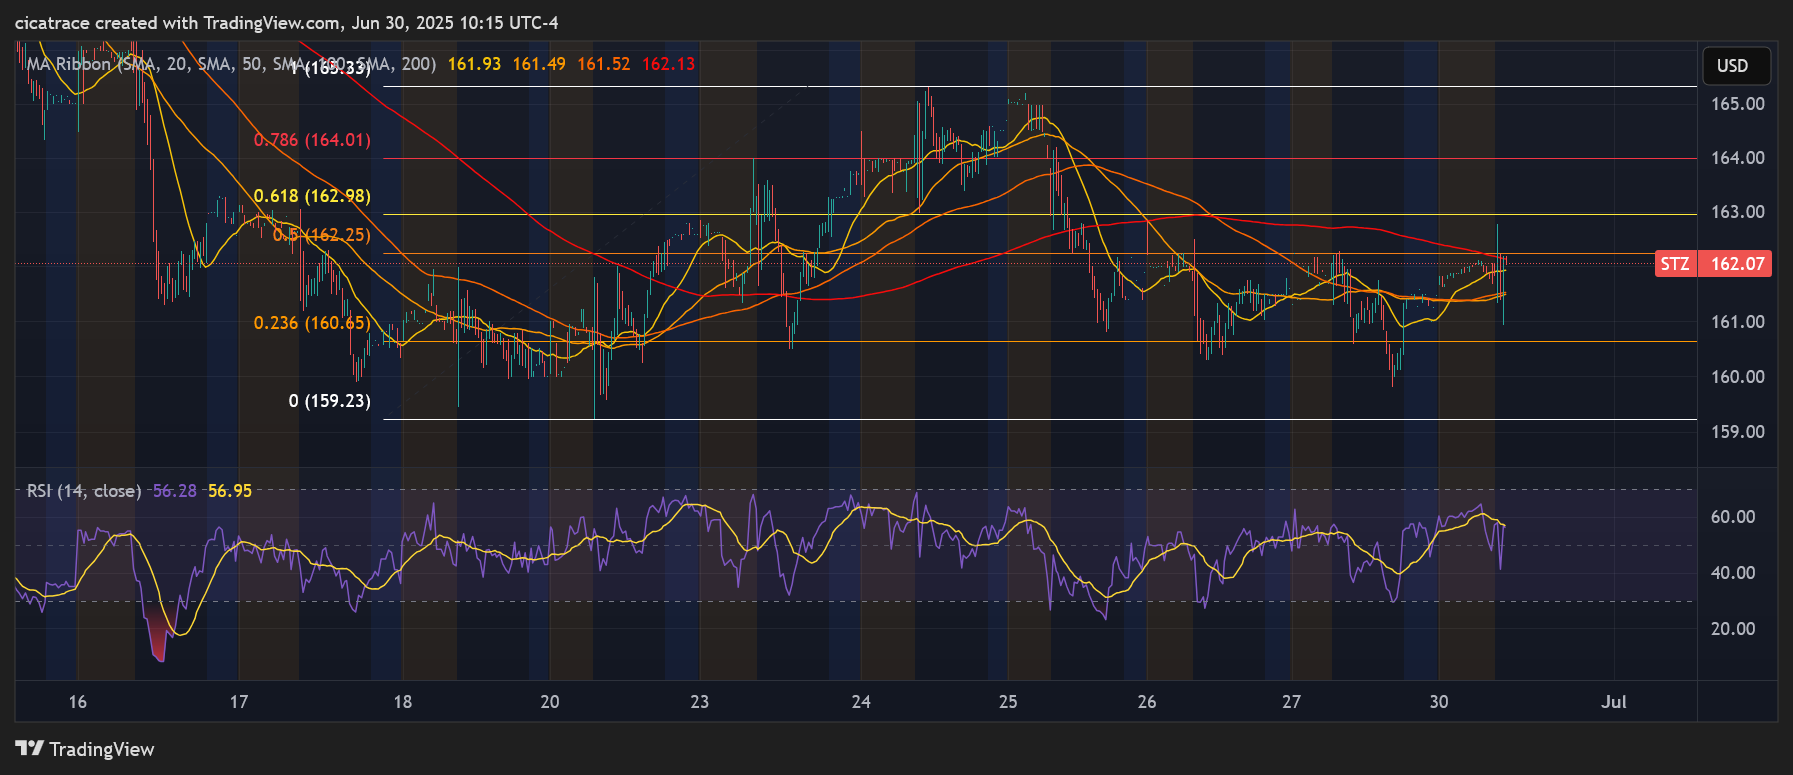Click date 18 on the time axis
The width and height of the screenshot is (1793, 775).
403,702
